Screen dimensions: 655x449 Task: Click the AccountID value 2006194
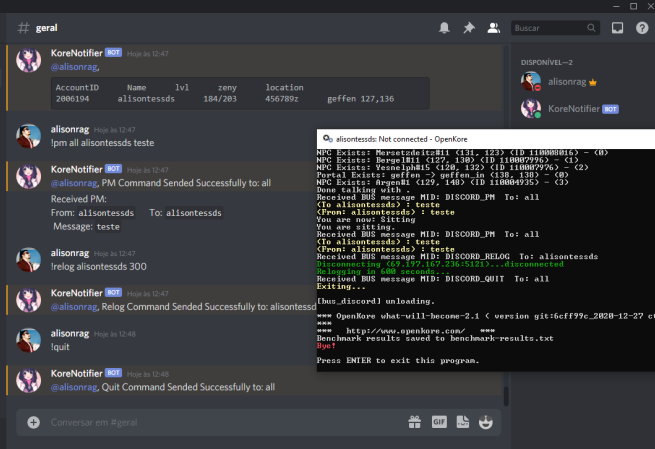click(72, 99)
